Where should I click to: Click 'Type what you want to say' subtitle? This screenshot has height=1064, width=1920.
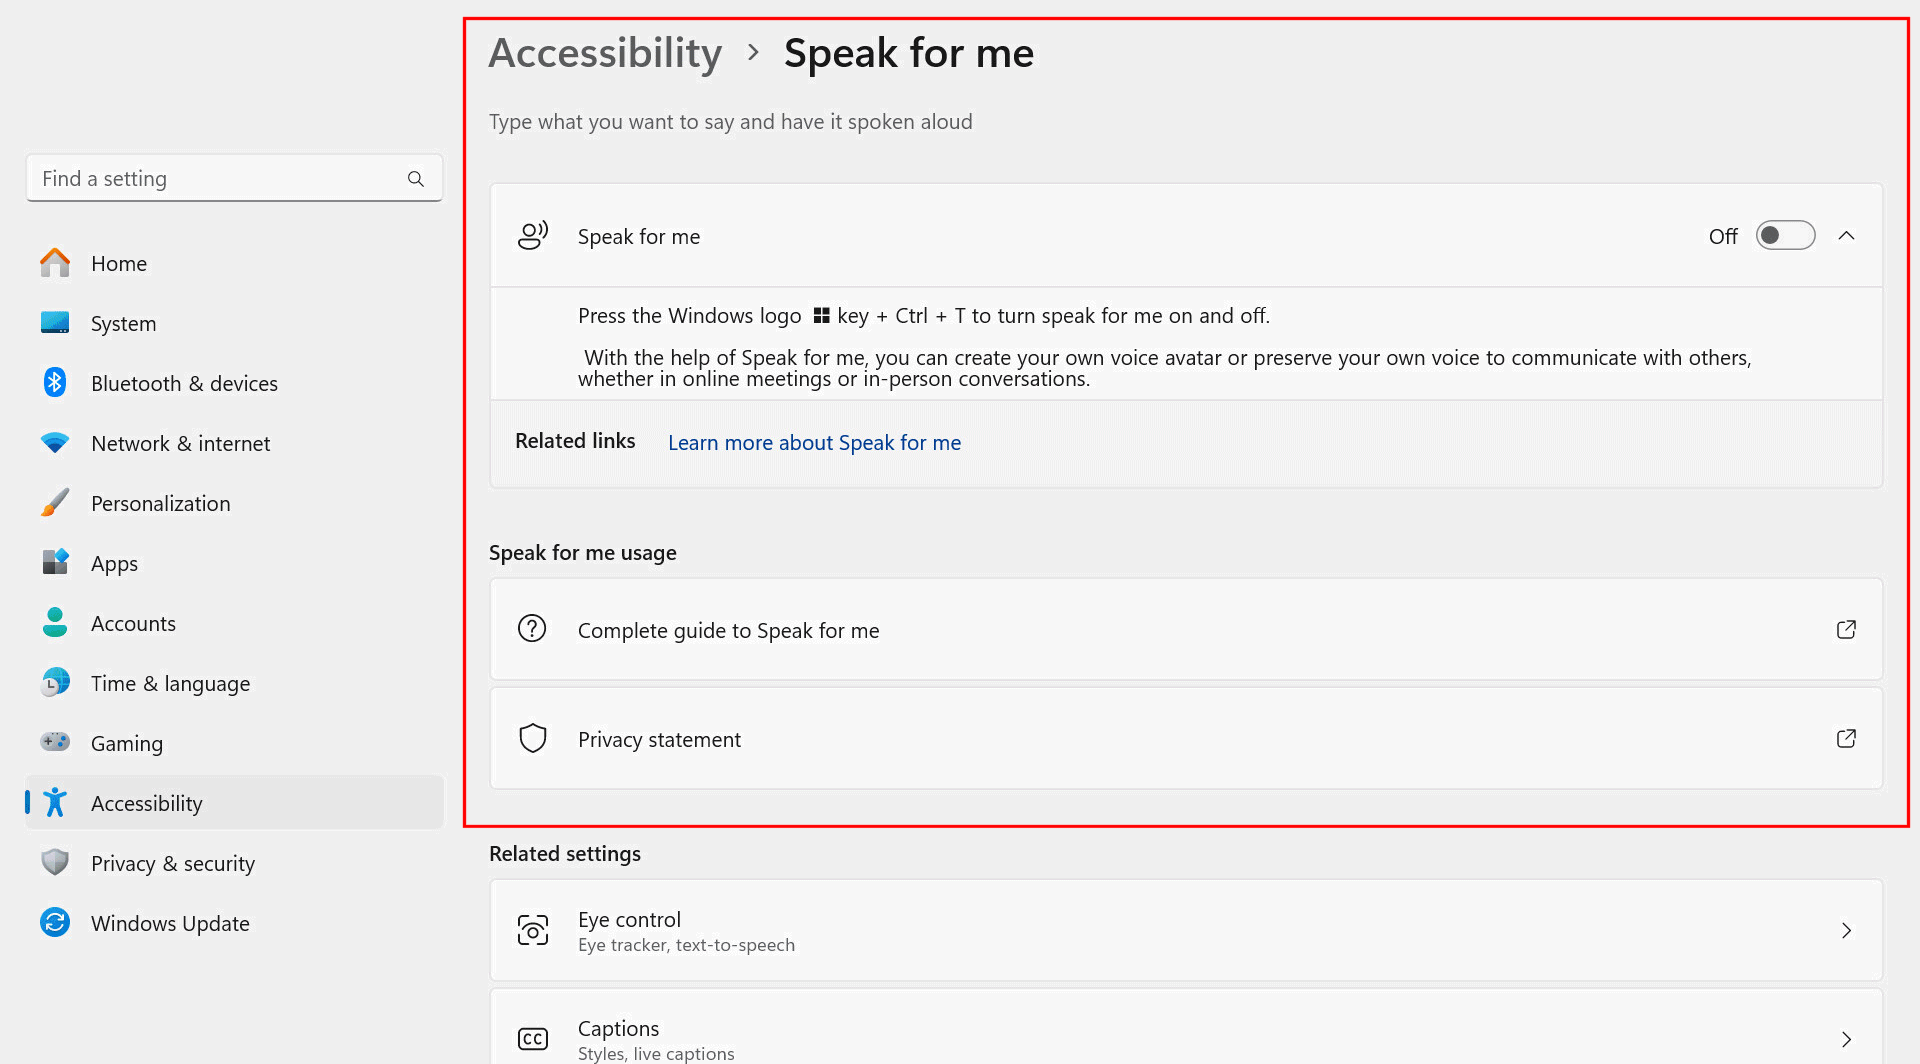point(730,122)
